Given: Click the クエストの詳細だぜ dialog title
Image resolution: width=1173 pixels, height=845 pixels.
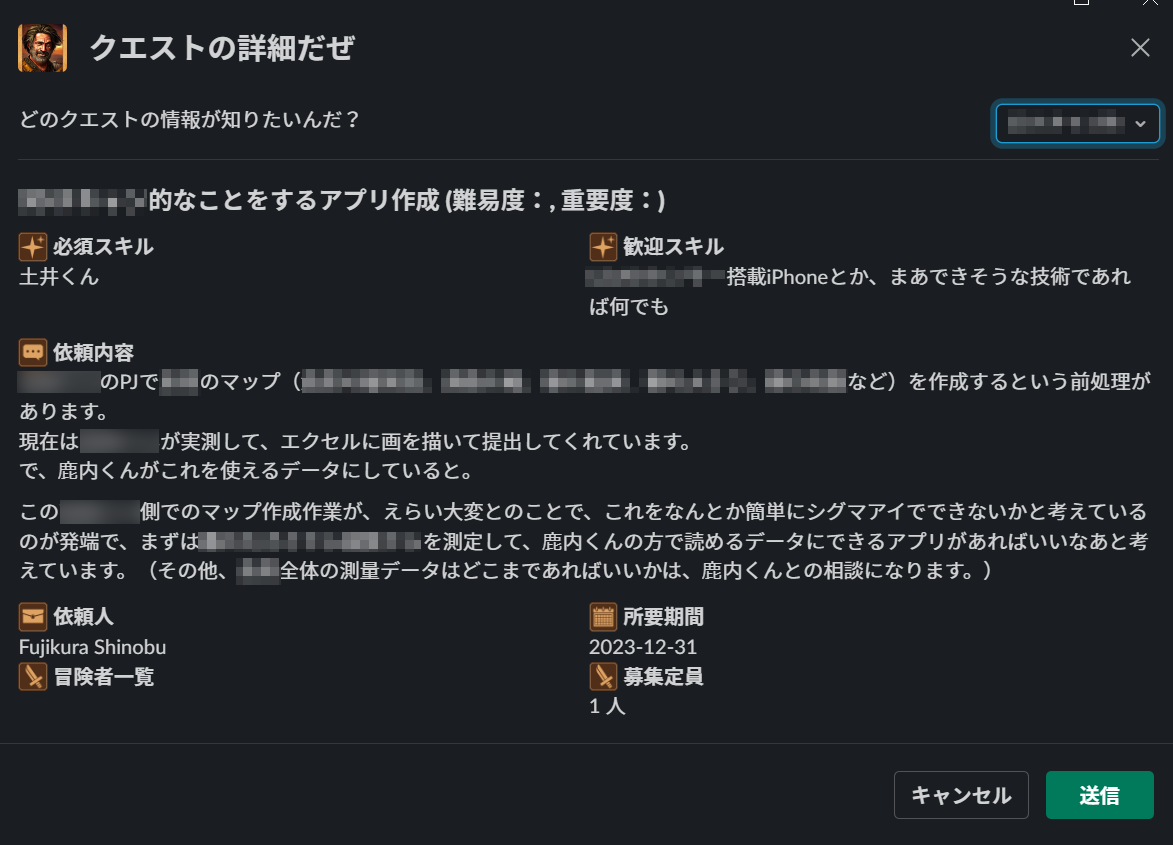Looking at the screenshot, I should [x=222, y=48].
